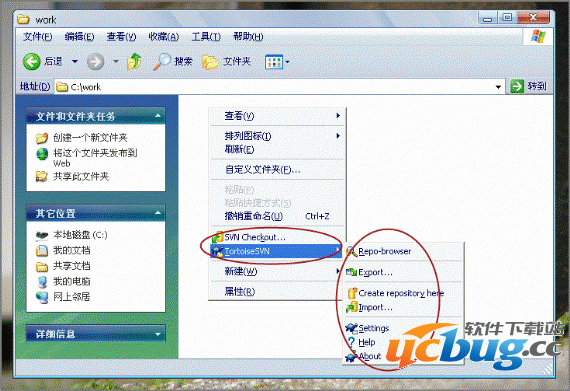Expand 排列图标(I) submenu arrow
This screenshot has width=570, height=391.
pyautogui.click(x=338, y=136)
